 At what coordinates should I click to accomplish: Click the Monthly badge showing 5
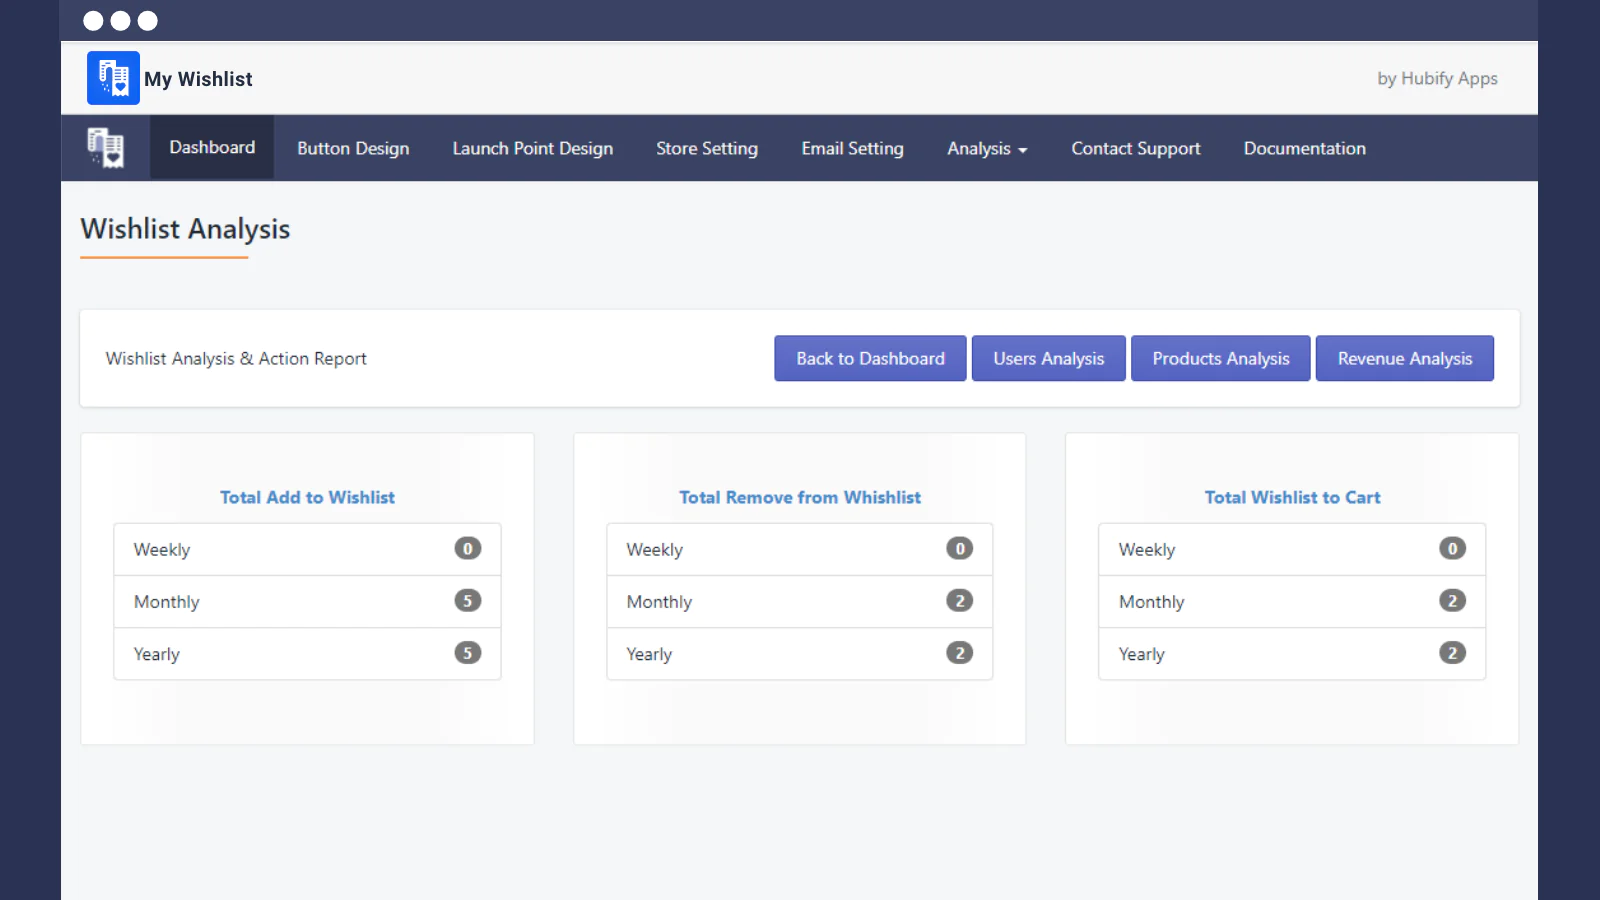(467, 601)
